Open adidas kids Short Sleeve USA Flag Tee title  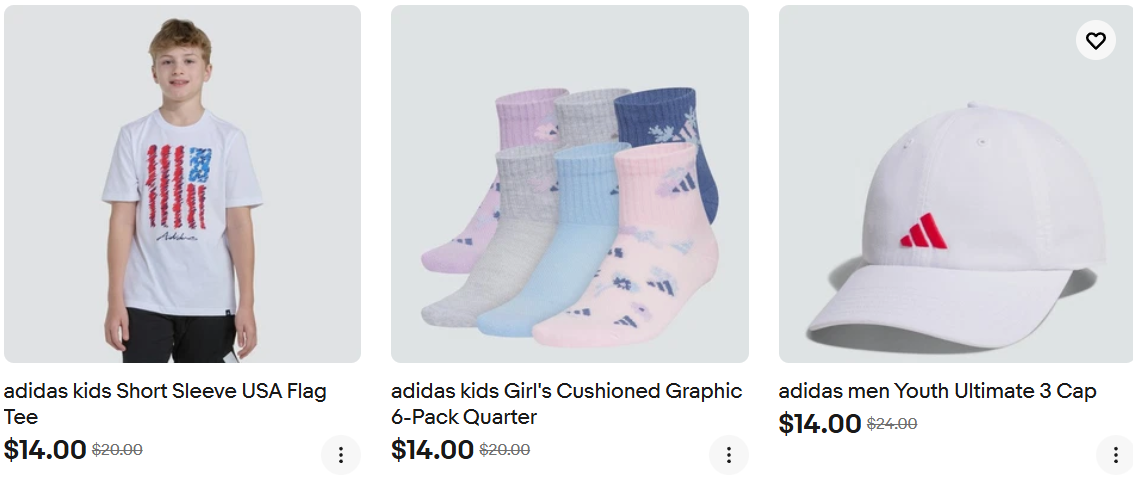pos(165,404)
